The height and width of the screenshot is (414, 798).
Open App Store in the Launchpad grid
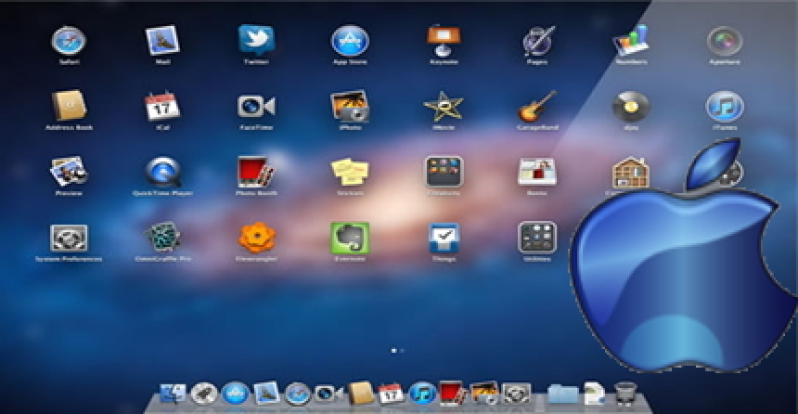[350, 41]
